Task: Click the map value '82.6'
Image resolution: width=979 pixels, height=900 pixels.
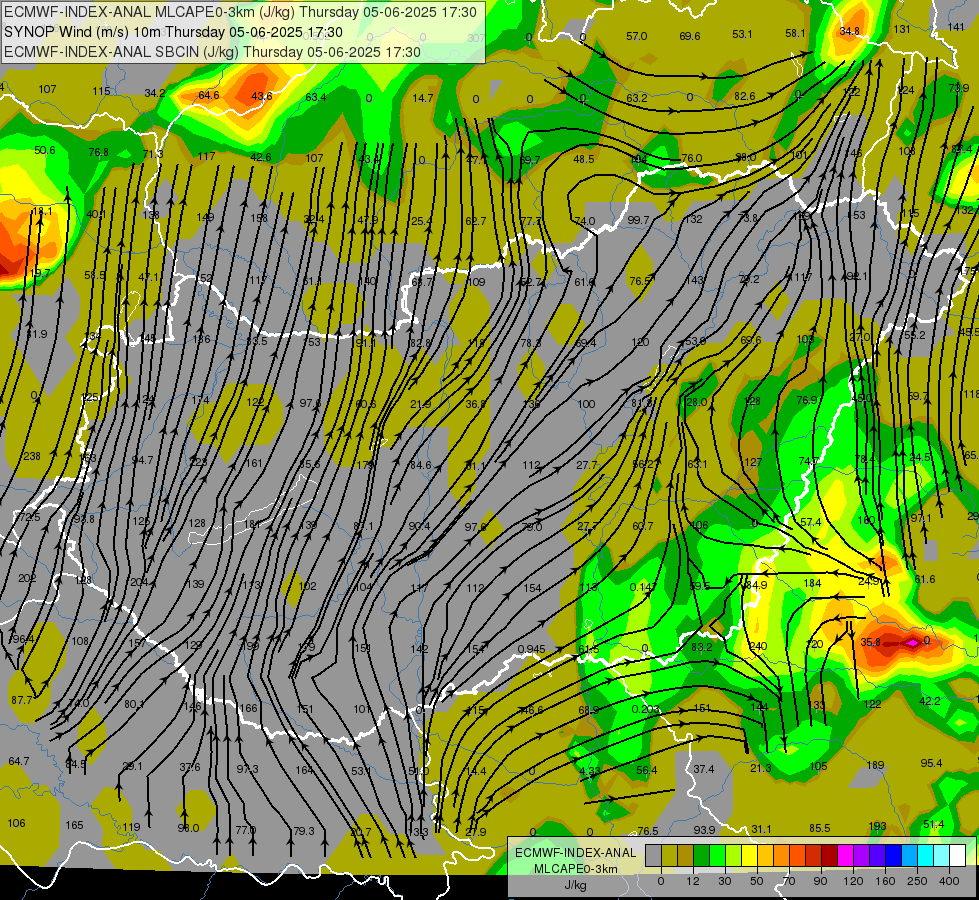Action: tap(744, 96)
